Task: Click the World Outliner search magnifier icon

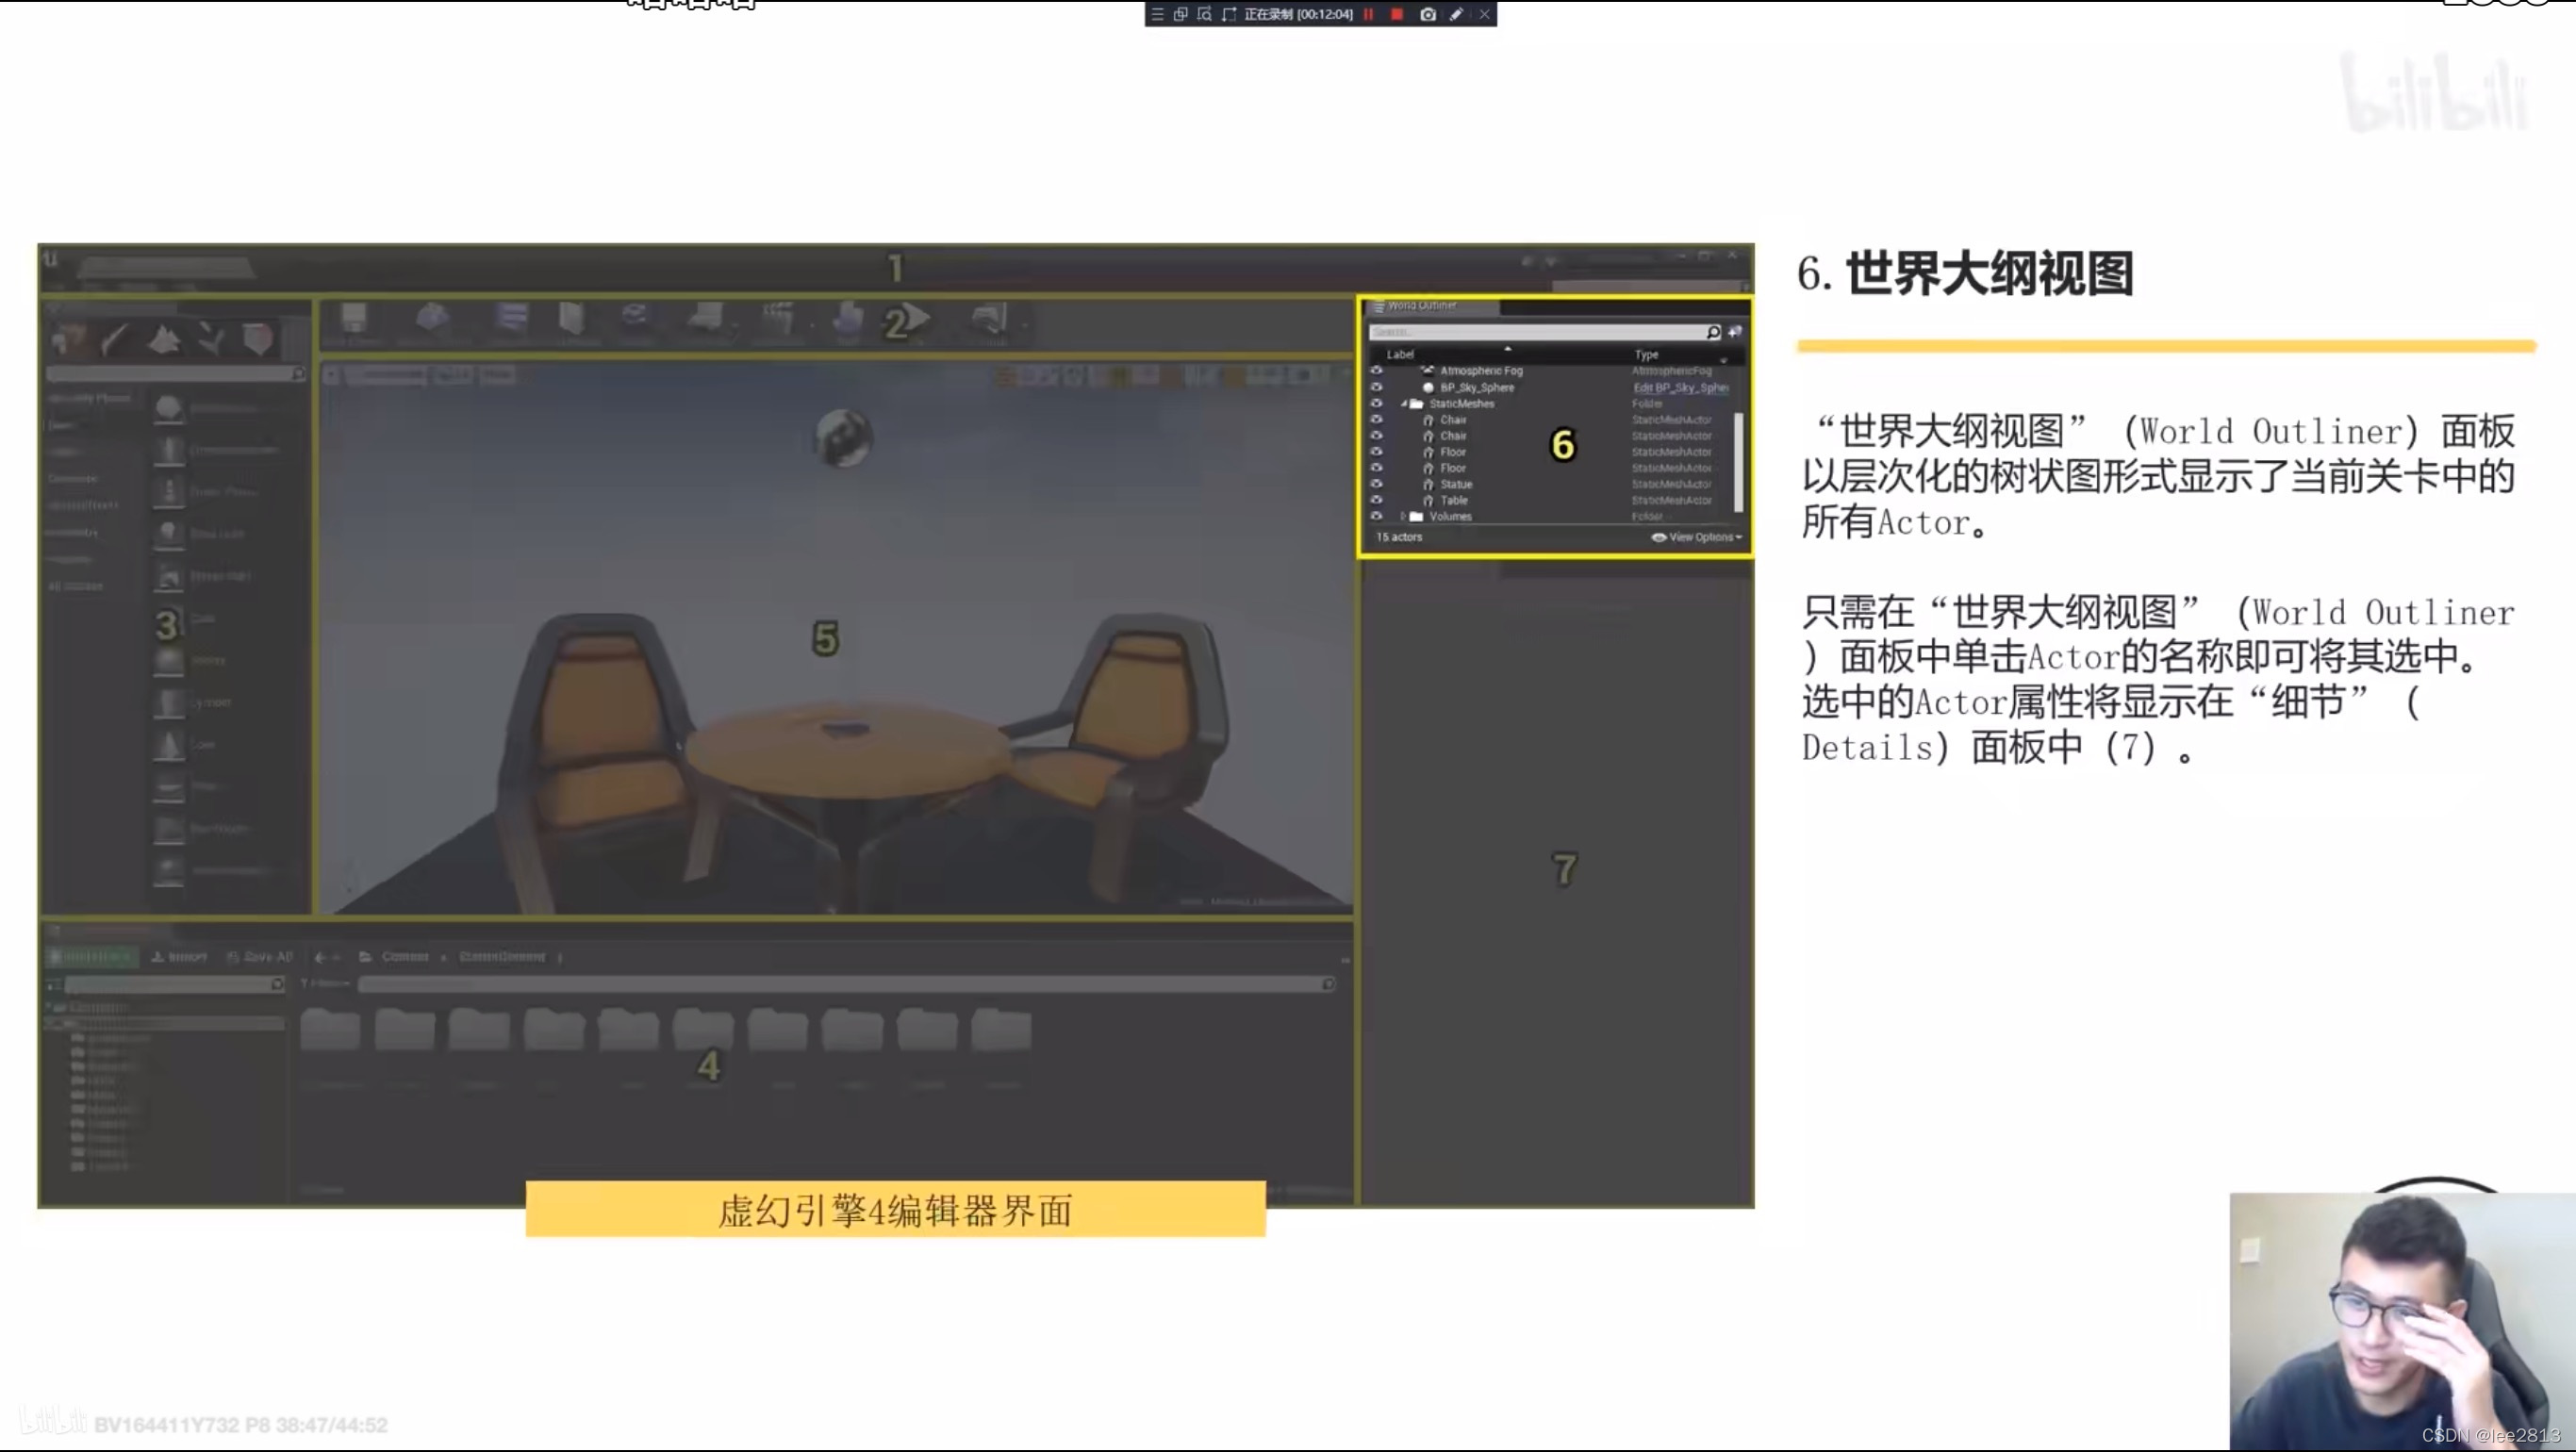Action: pyautogui.click(x=1713, y=332)
